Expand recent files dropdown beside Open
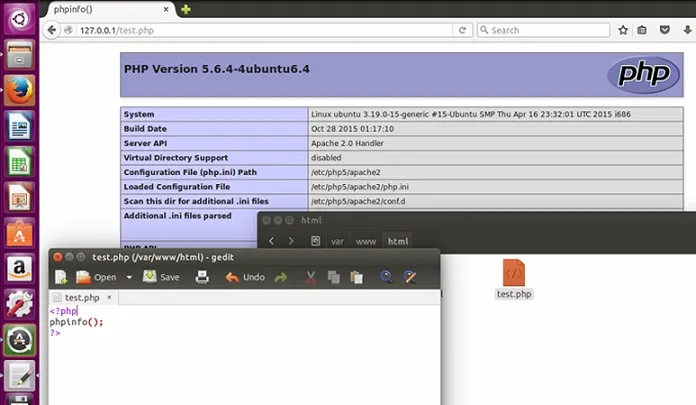The width and height of the screenshot is (696, 405). click(129, 277)
